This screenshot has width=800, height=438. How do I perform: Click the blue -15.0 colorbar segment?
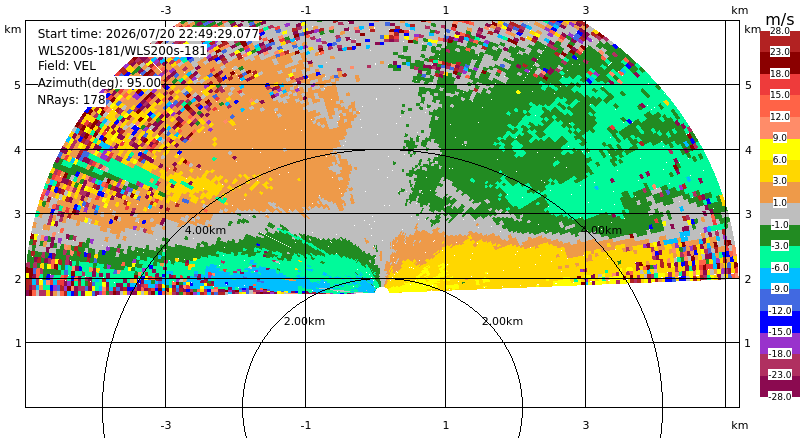click(x=780, y=321)
